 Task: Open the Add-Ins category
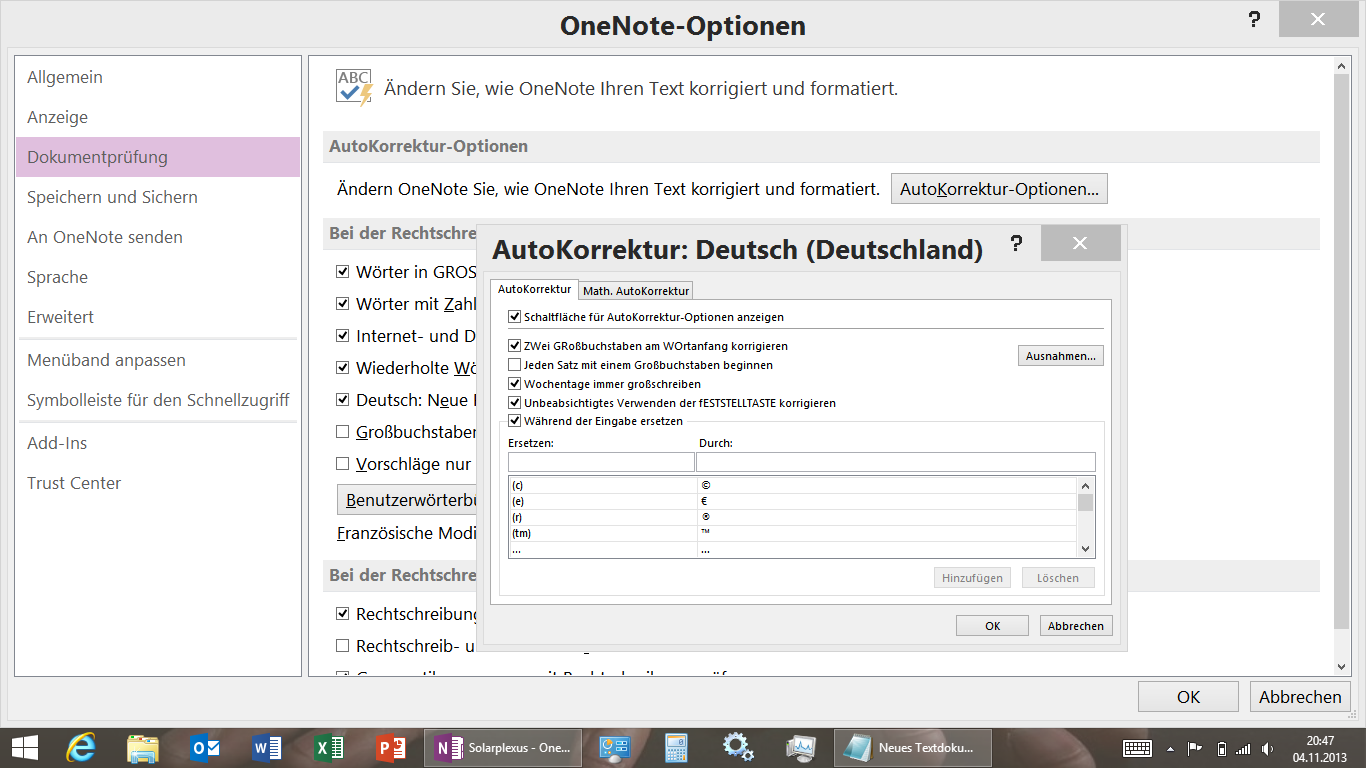tap(158, 443)
